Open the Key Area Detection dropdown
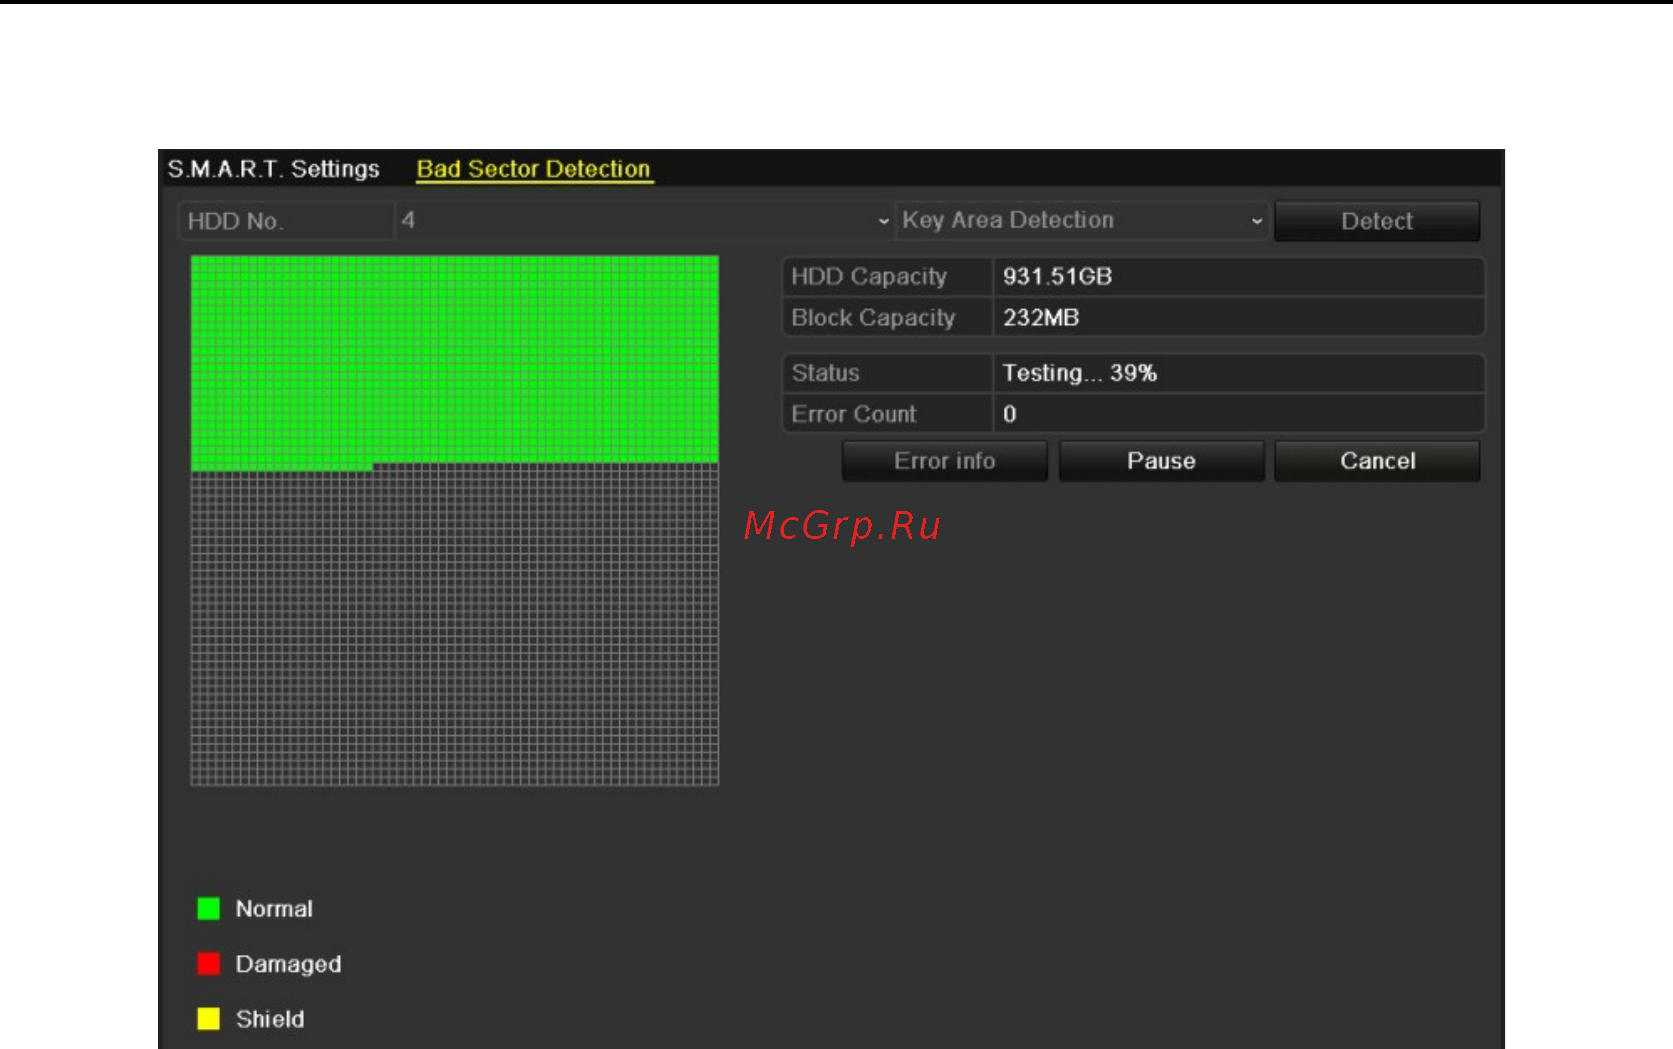The width and height of the screenshot is (1673, 1049). pyautogui.click(x=1082, y=221)
